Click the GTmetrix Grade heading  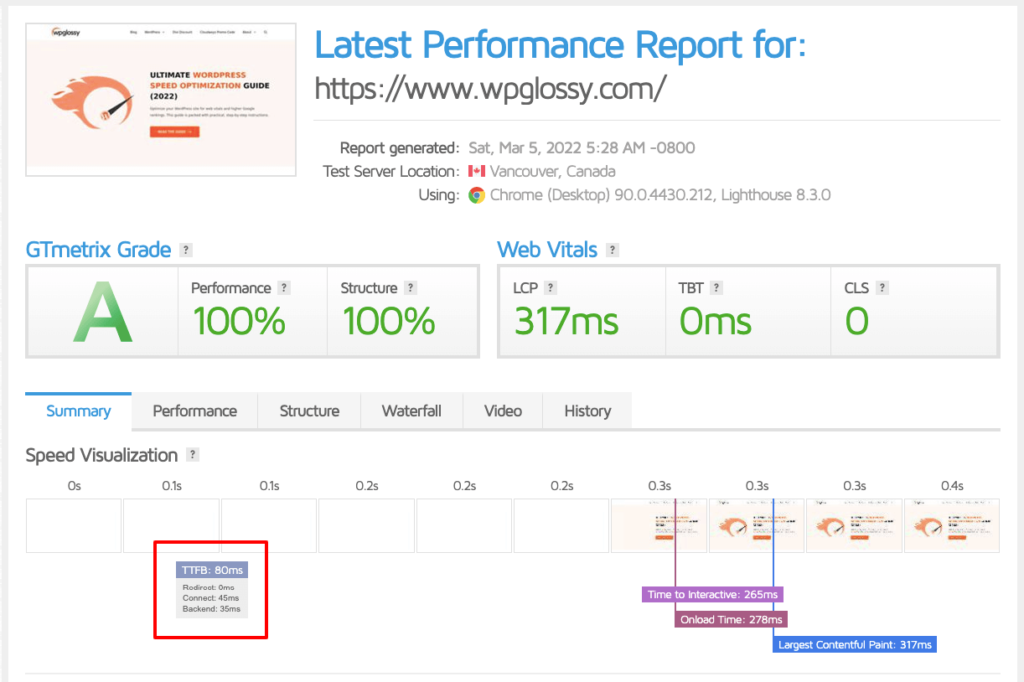(x=99, y=250)
